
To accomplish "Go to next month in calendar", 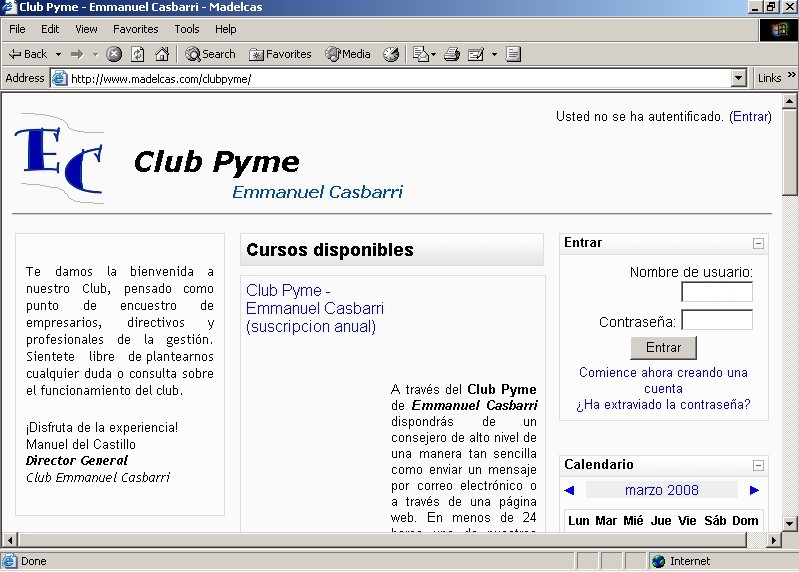I will coord(754,490).
